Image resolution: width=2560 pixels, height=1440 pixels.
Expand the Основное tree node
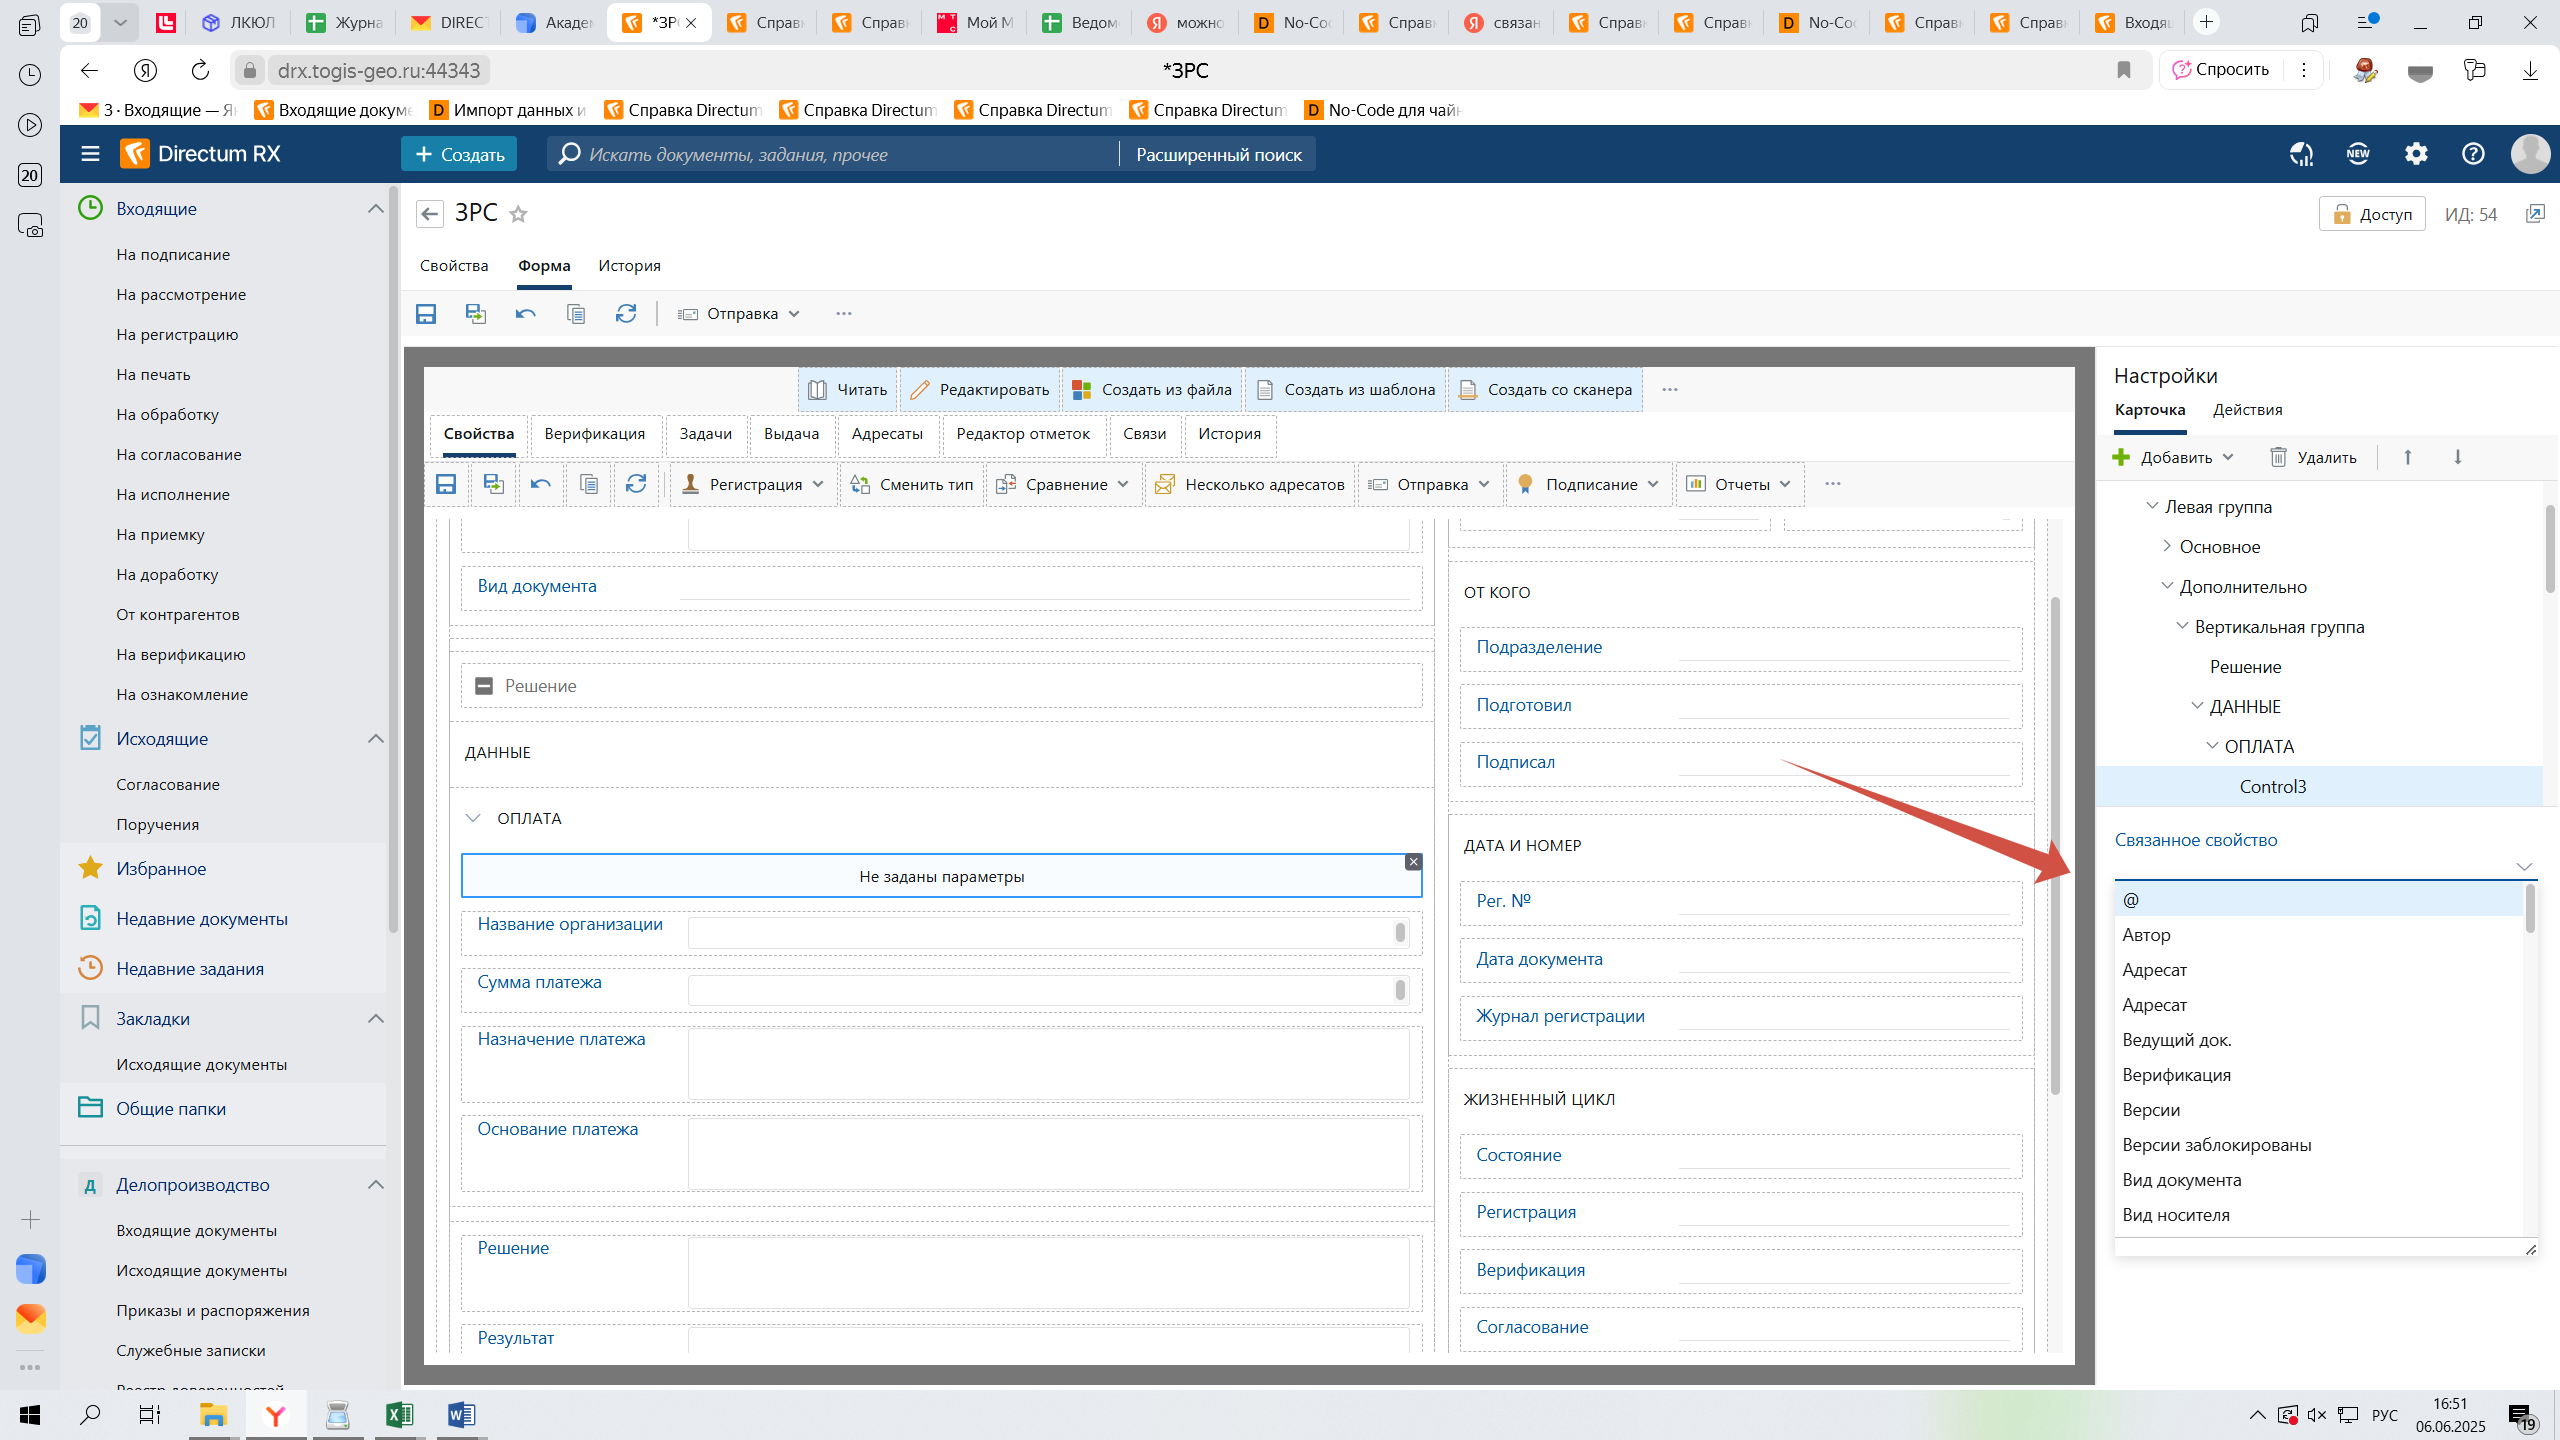pos(2167,546)
